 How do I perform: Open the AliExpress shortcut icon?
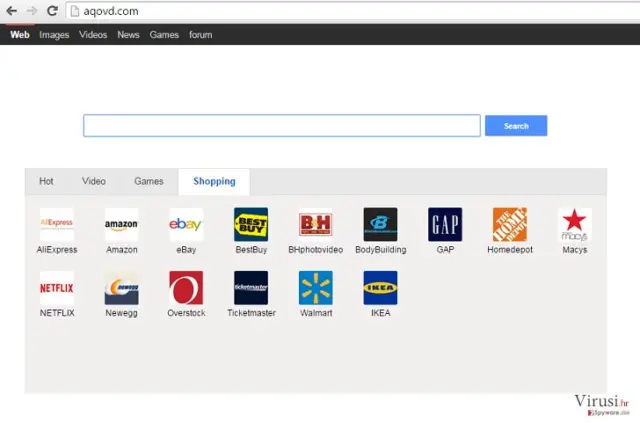pos(57,225)
